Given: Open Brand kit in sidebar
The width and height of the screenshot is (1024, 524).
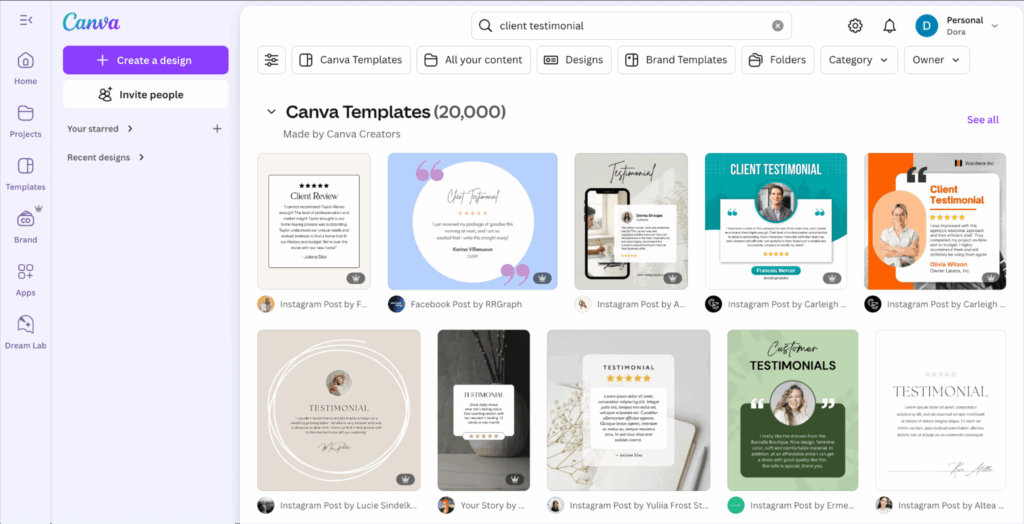Looking at the screenshot, I should tap(26, 226).
